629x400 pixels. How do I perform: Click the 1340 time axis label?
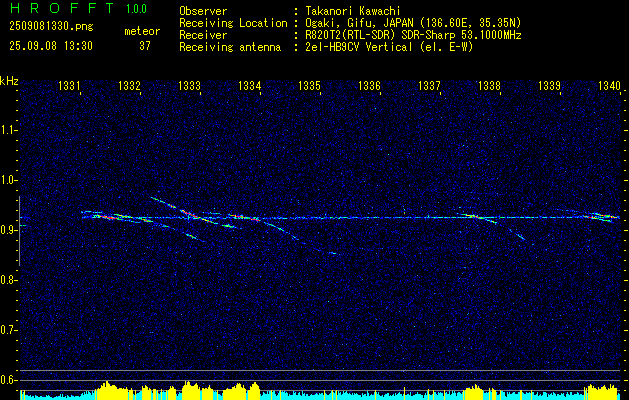[x=609, y=85]
